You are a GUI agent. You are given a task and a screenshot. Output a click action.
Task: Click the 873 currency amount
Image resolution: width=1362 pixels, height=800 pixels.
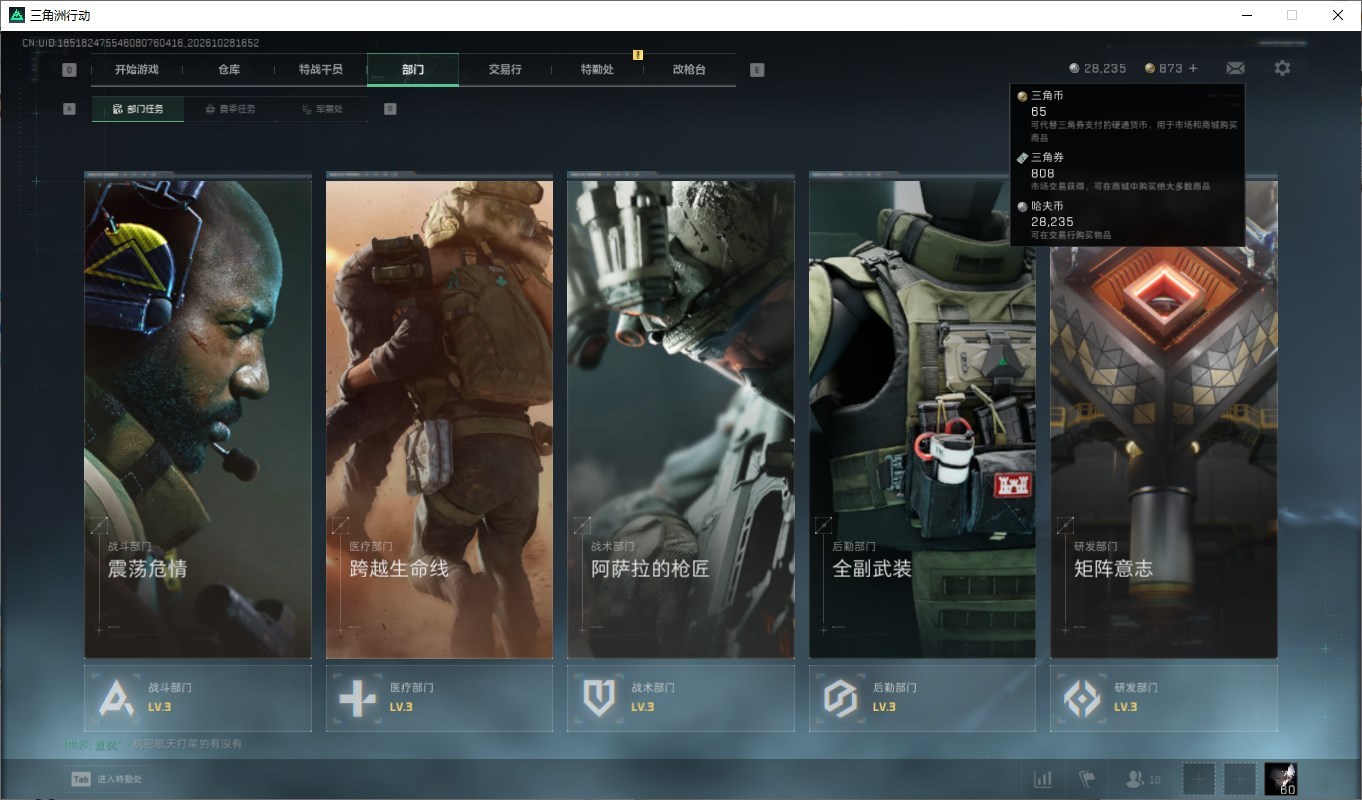click(x=1171, y=68)
